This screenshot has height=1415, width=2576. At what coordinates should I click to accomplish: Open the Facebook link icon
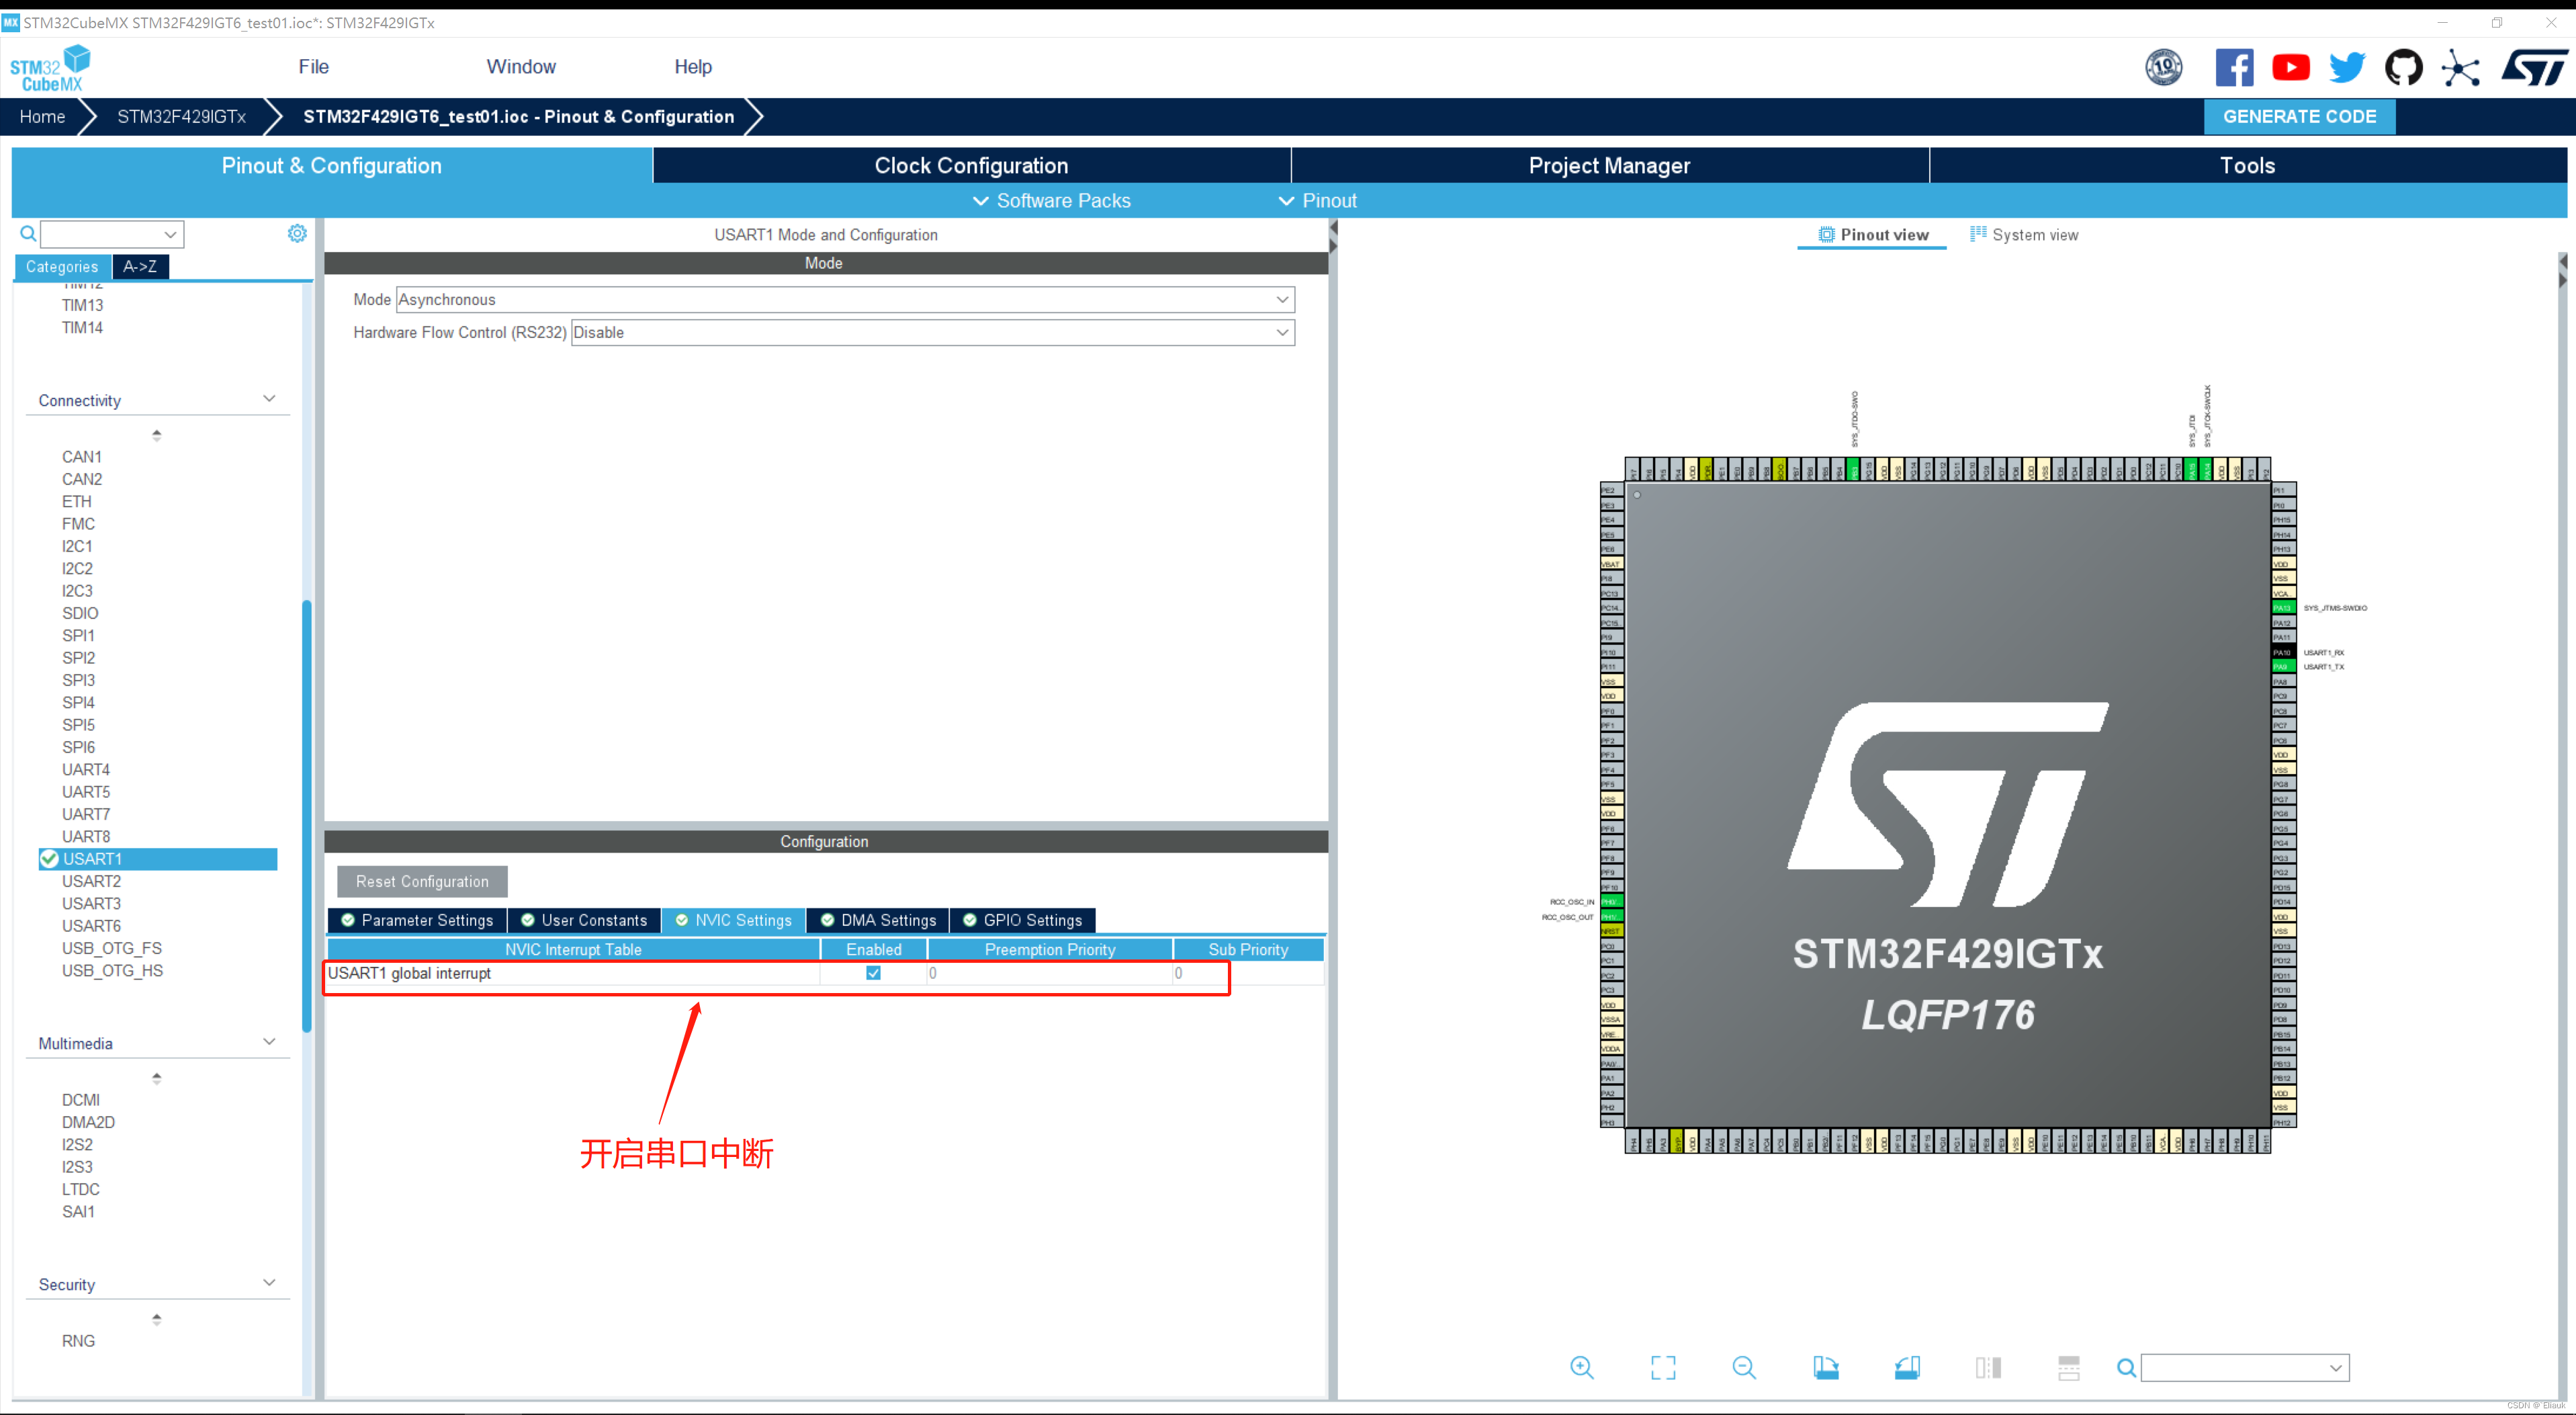pyautogui.click(x=2234, y=67)
